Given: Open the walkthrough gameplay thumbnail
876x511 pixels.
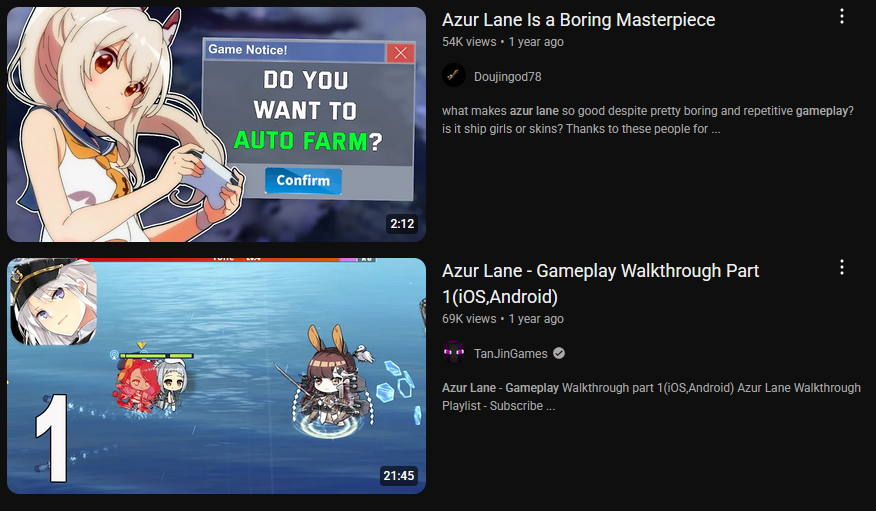Looking at the screenshot, I should pos(216,376).
